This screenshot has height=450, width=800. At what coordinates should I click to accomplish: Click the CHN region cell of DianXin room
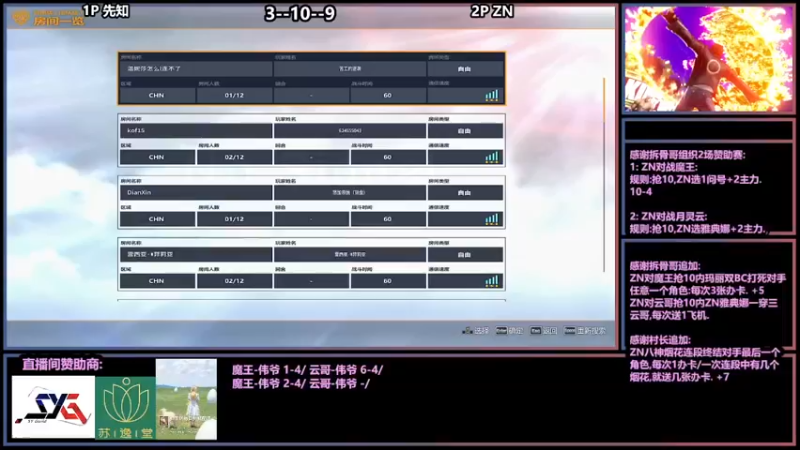point(157,219)
